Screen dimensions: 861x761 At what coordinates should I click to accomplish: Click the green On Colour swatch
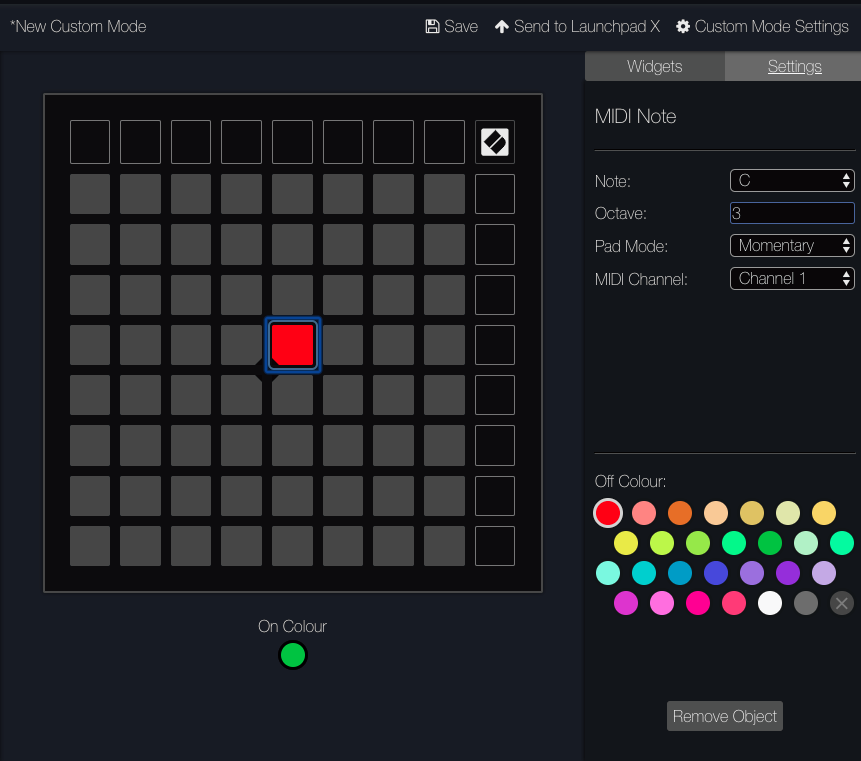pos(293,655)
